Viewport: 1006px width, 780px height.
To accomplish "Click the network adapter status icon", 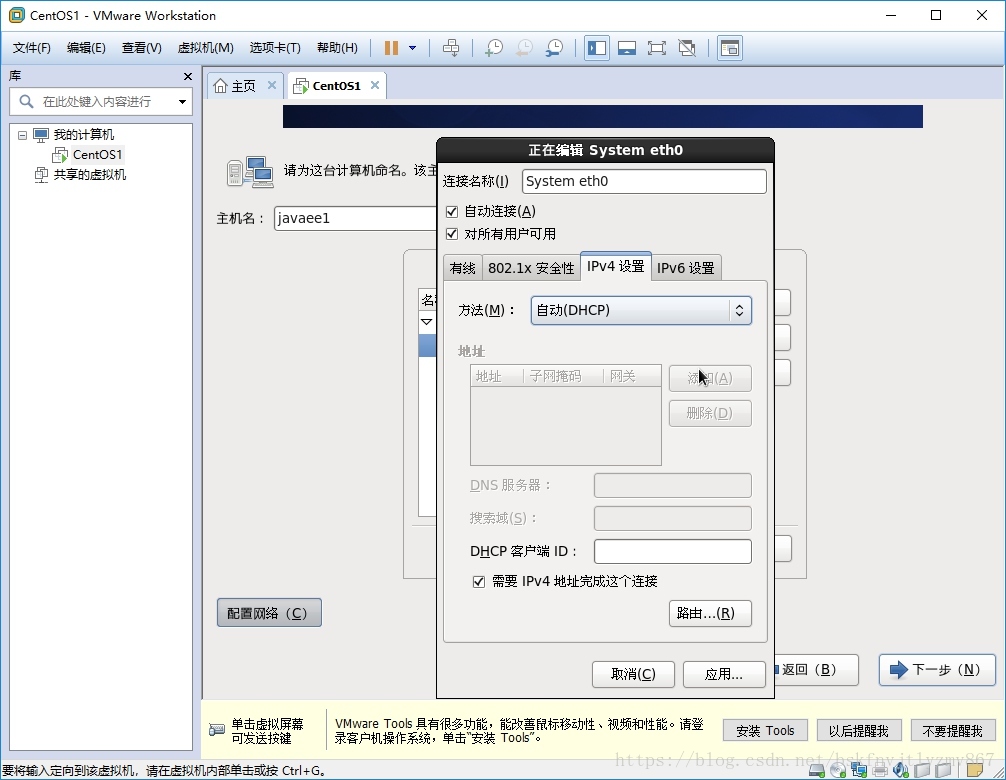I will [858, 770].
